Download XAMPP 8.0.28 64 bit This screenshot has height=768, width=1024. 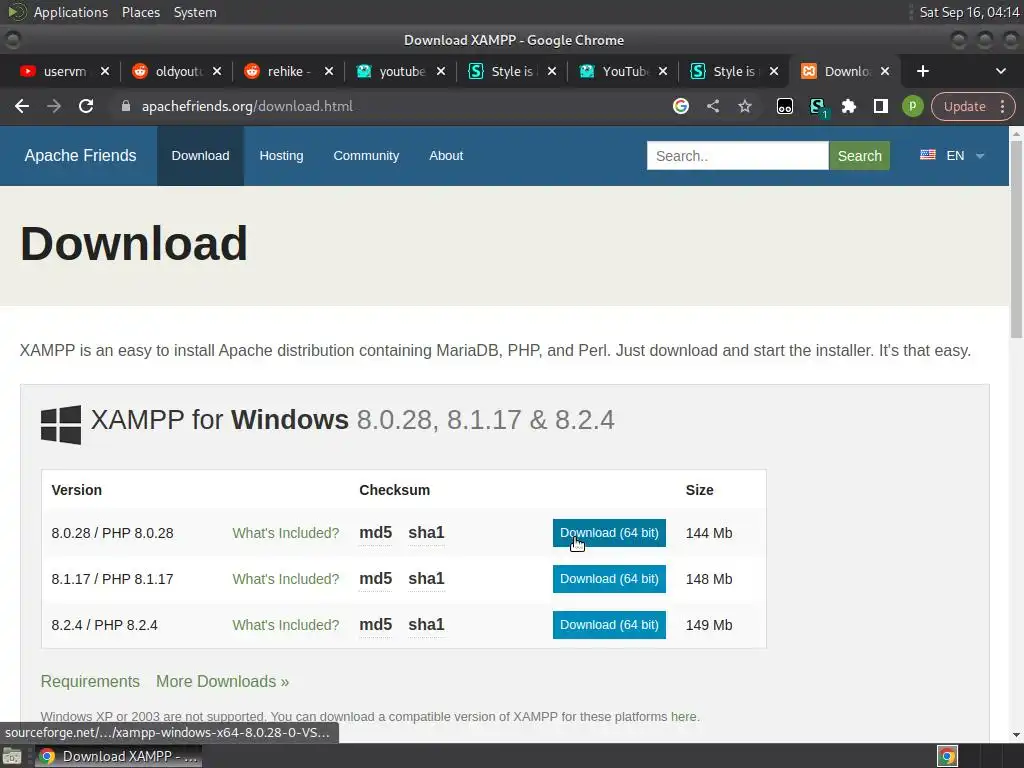(x=609, y=533)
